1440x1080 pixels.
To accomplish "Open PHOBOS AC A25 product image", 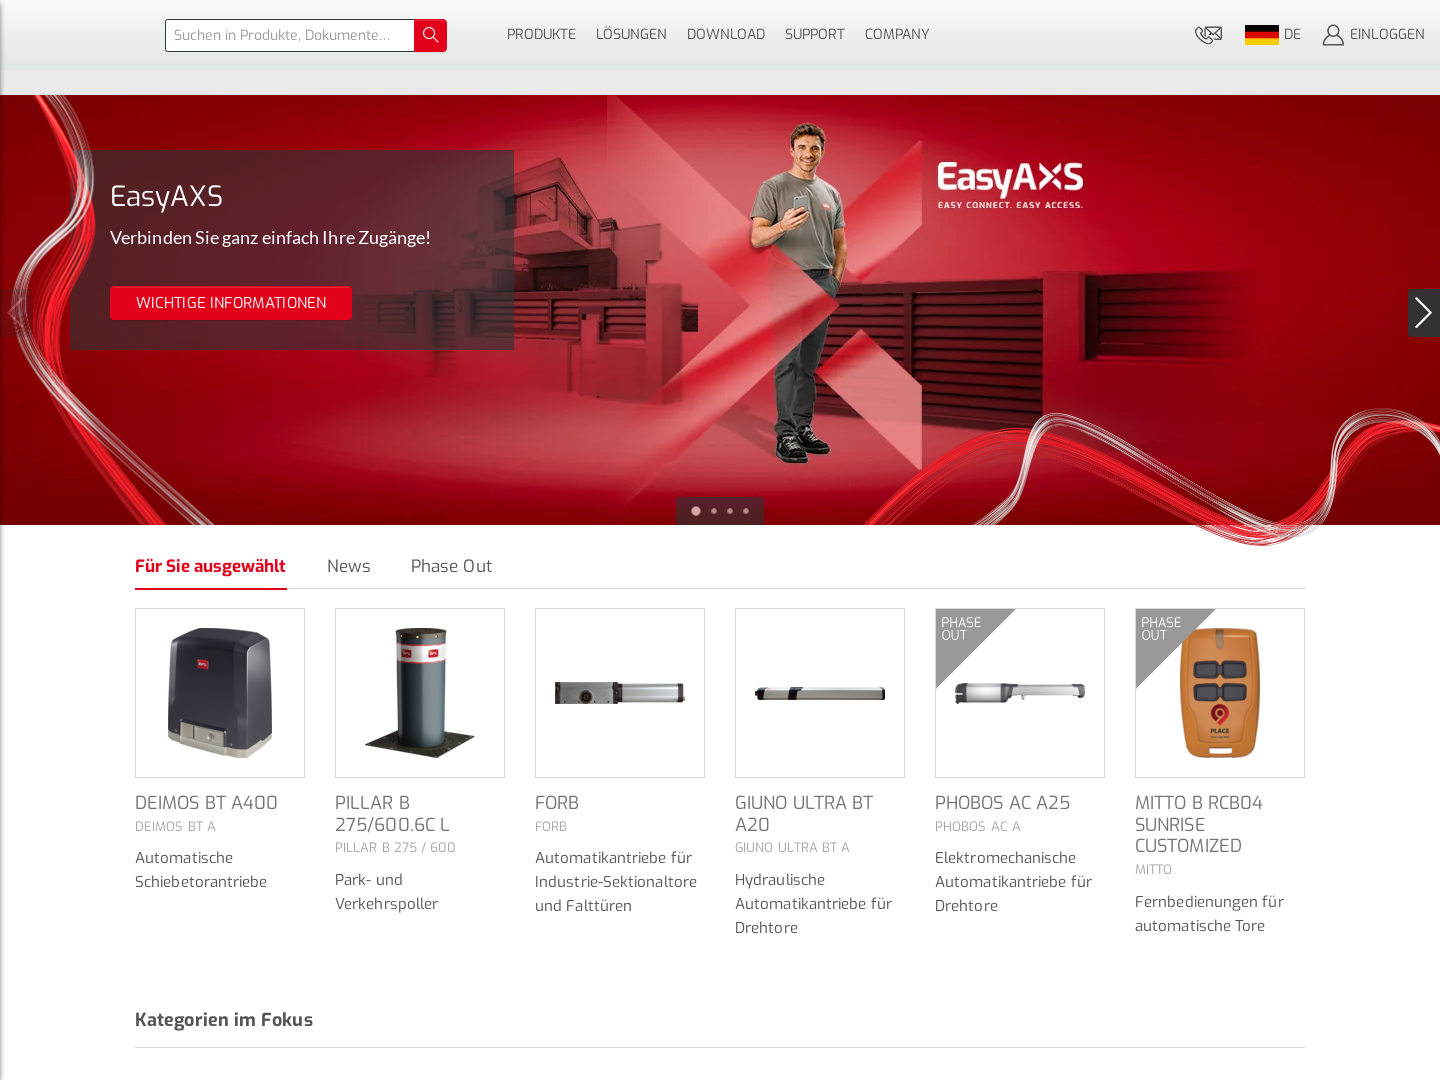I will click(1020, 693).
